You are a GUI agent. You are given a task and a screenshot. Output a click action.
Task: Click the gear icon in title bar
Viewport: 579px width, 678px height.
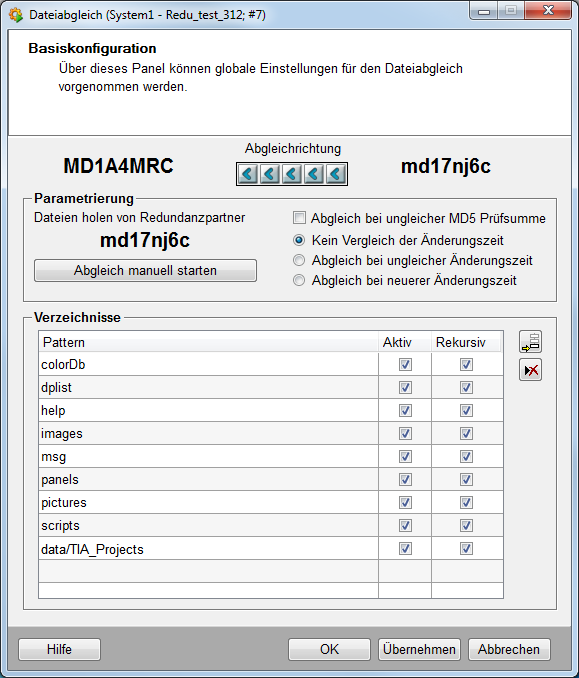pyautogui.click(x=16, y=15)
